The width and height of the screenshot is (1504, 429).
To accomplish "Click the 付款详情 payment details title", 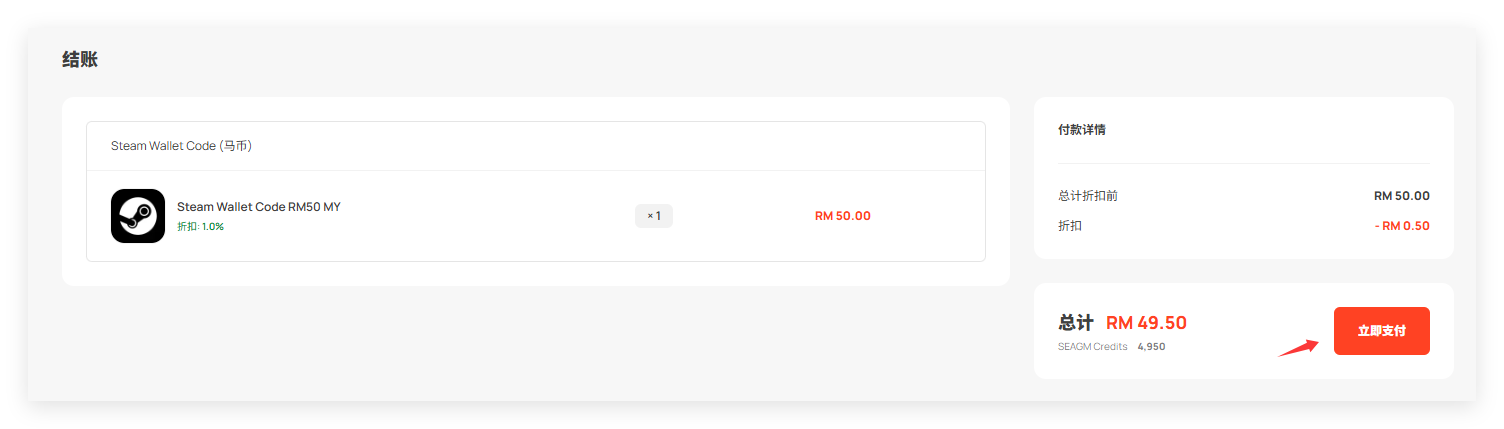I will click(x=1082, y=130).
